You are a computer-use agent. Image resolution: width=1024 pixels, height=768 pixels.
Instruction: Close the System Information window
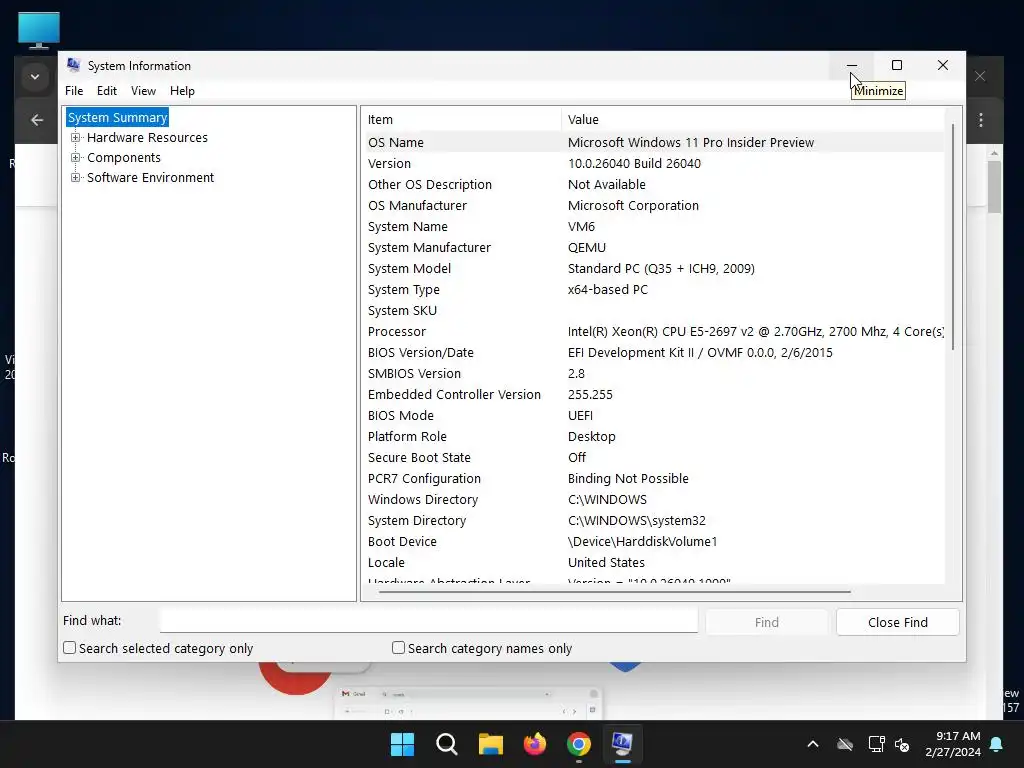click(943, 65)
